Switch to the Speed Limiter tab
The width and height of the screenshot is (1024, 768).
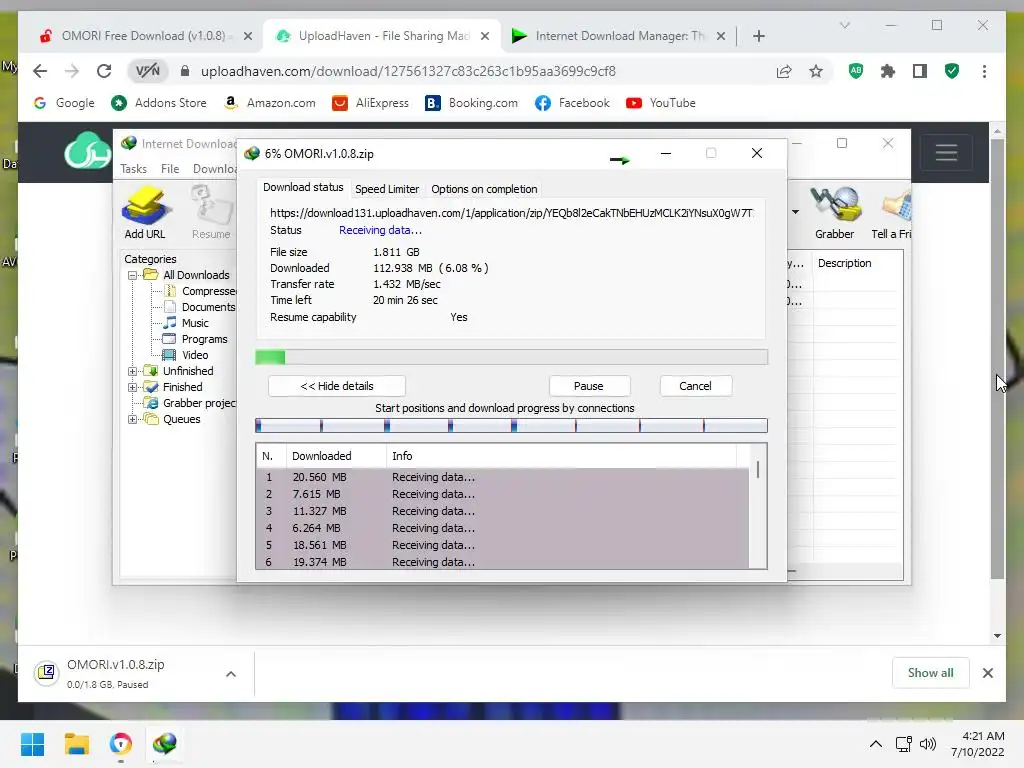tap(387, 189)
